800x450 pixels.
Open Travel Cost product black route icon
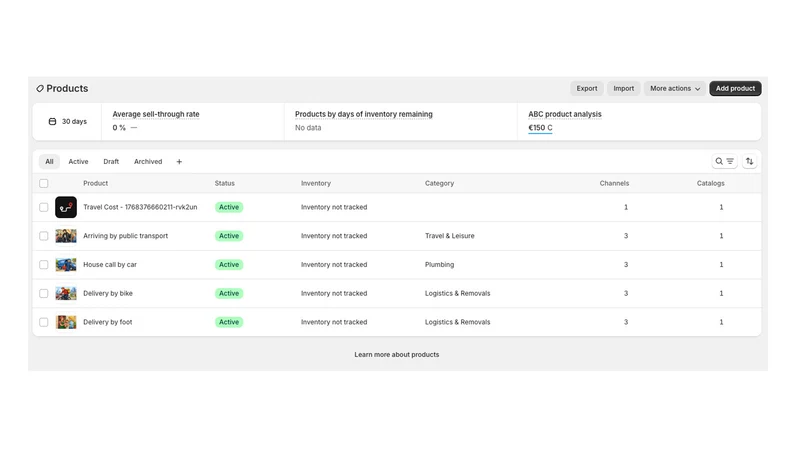pos(66,207)
